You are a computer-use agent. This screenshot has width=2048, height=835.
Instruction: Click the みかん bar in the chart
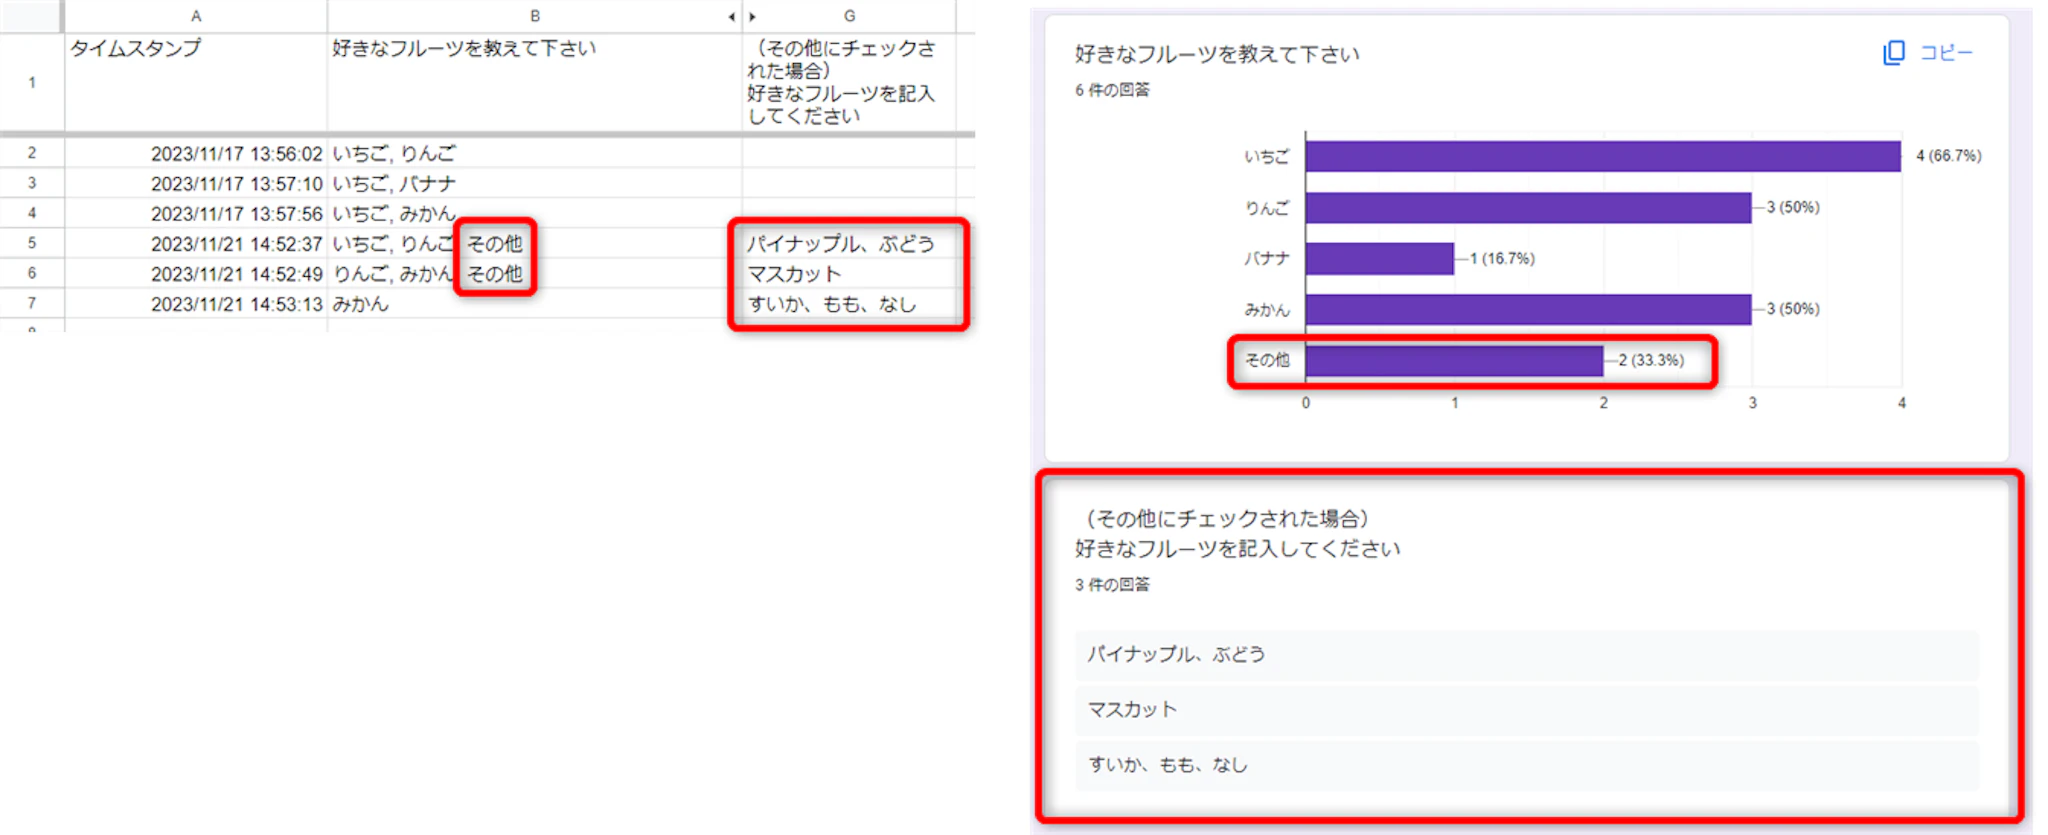(1528, 309)
